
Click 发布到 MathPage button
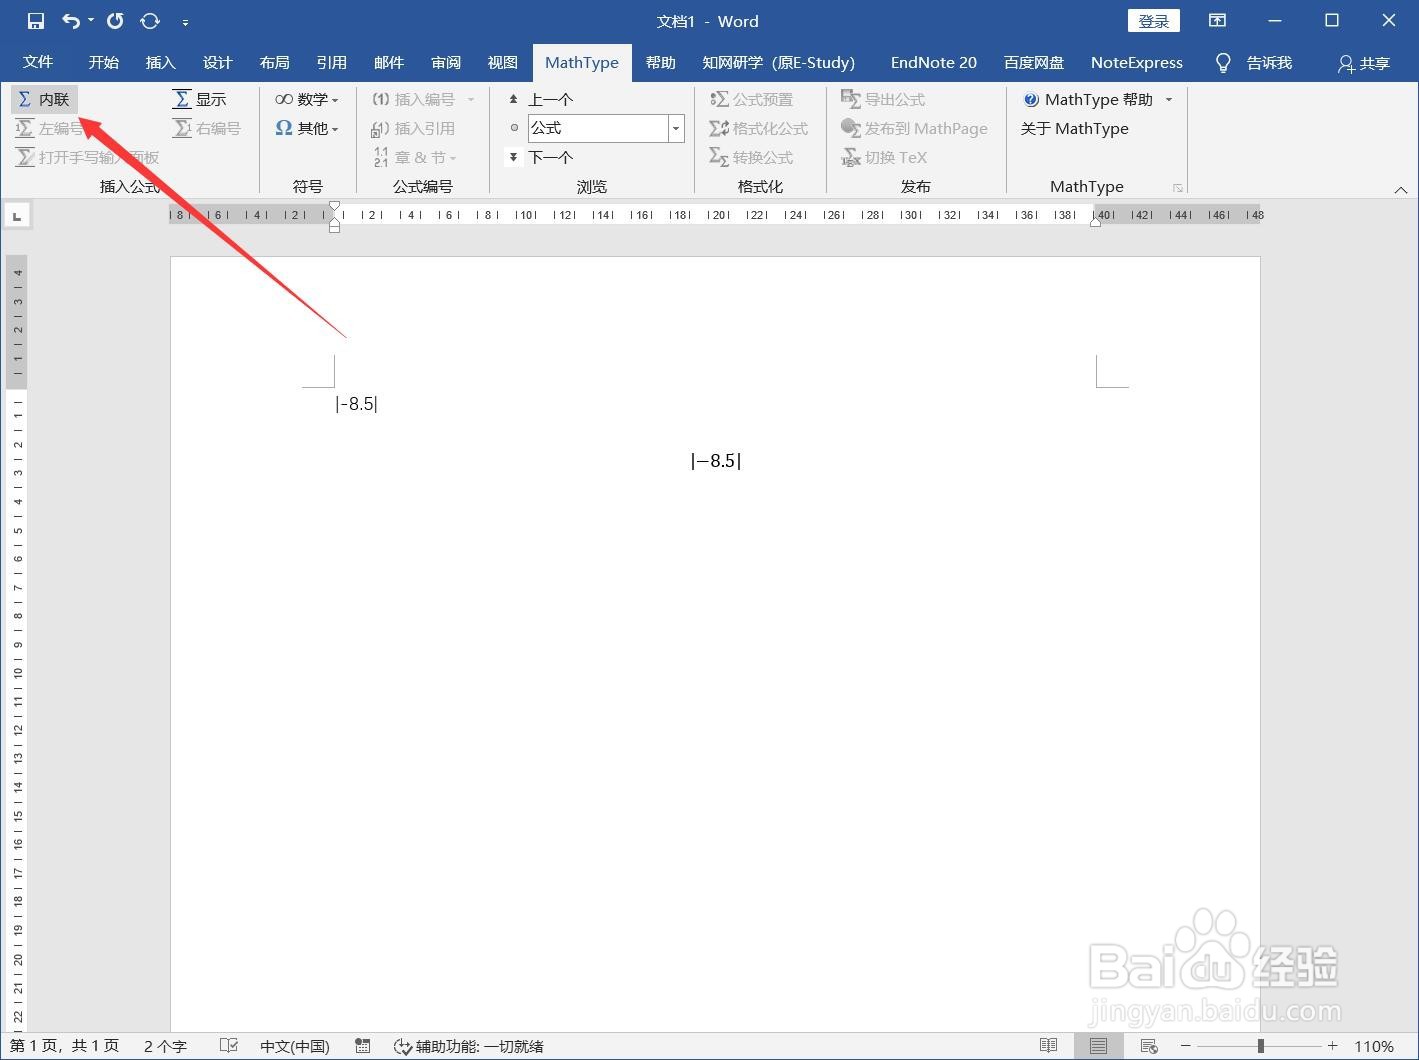(914, 128)
